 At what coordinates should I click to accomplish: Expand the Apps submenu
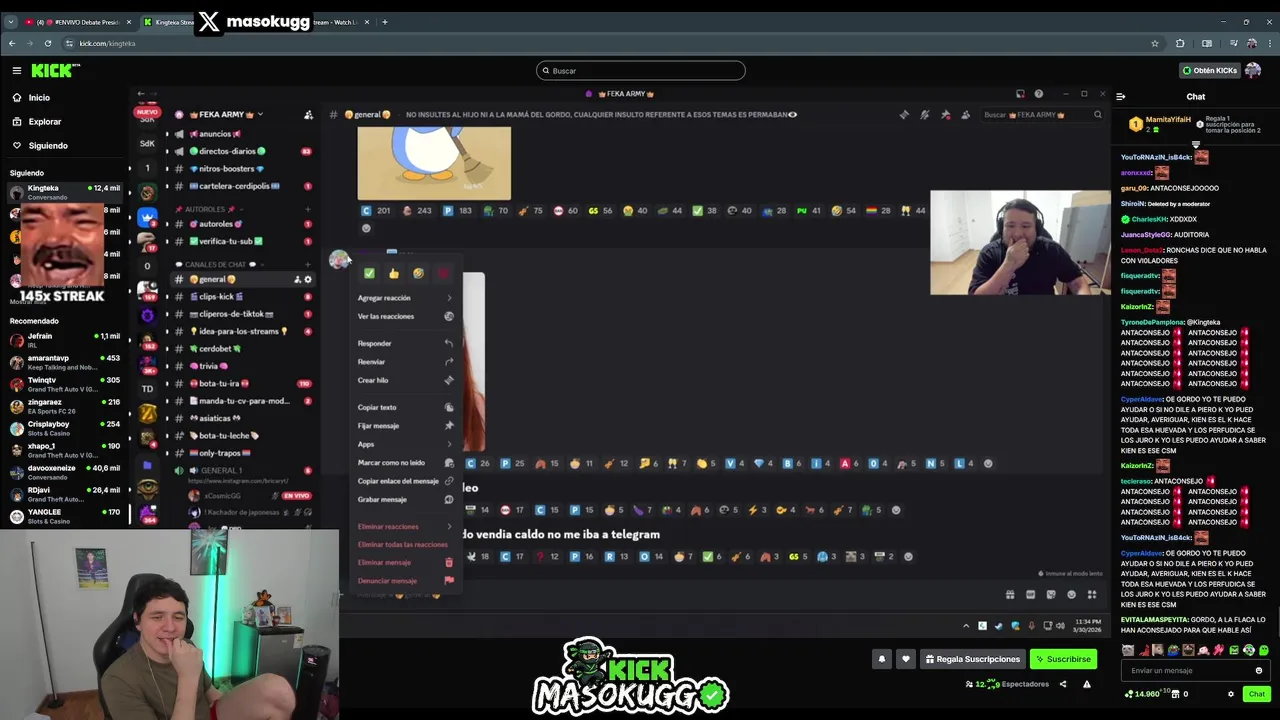406,444
